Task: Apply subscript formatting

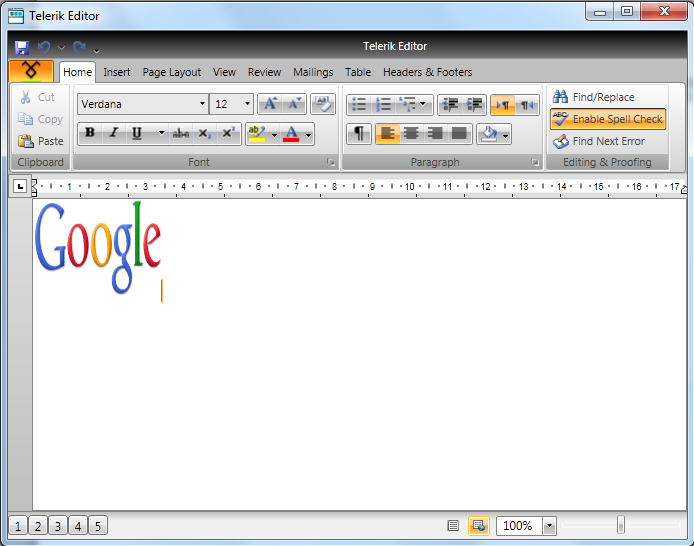Action: tap(204, 134)
